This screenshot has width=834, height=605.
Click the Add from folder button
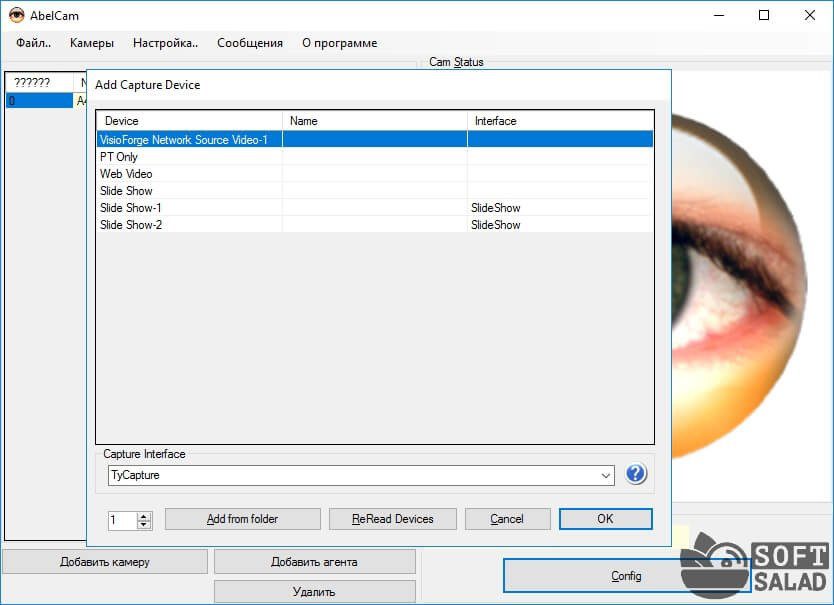click(243, 519)
